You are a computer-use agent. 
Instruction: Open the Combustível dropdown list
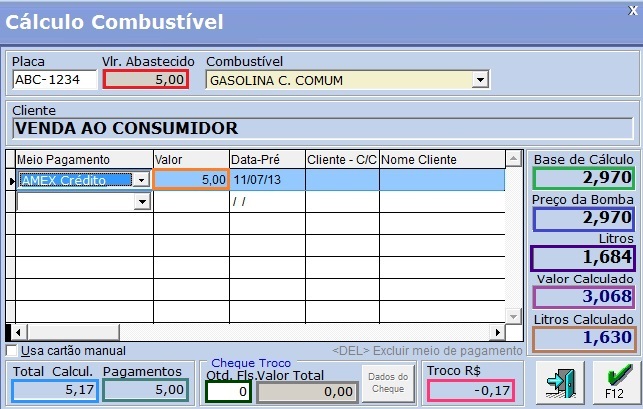[x=479, y=80]
